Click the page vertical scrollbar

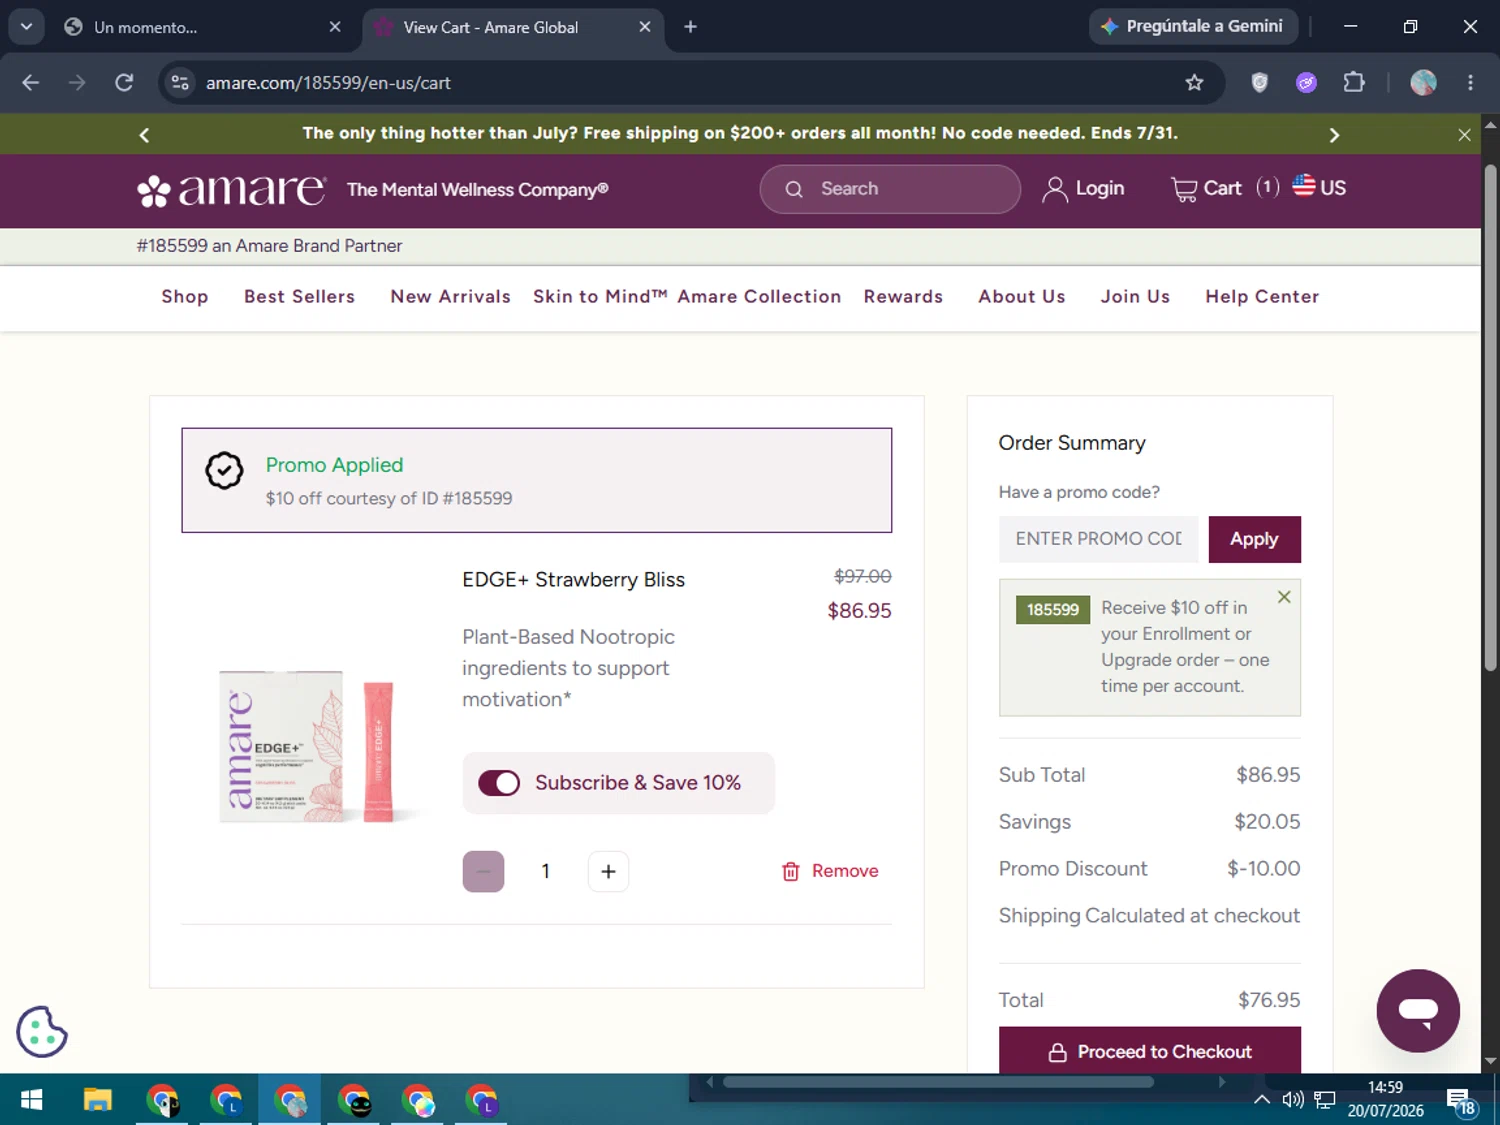click(1490, 417)
